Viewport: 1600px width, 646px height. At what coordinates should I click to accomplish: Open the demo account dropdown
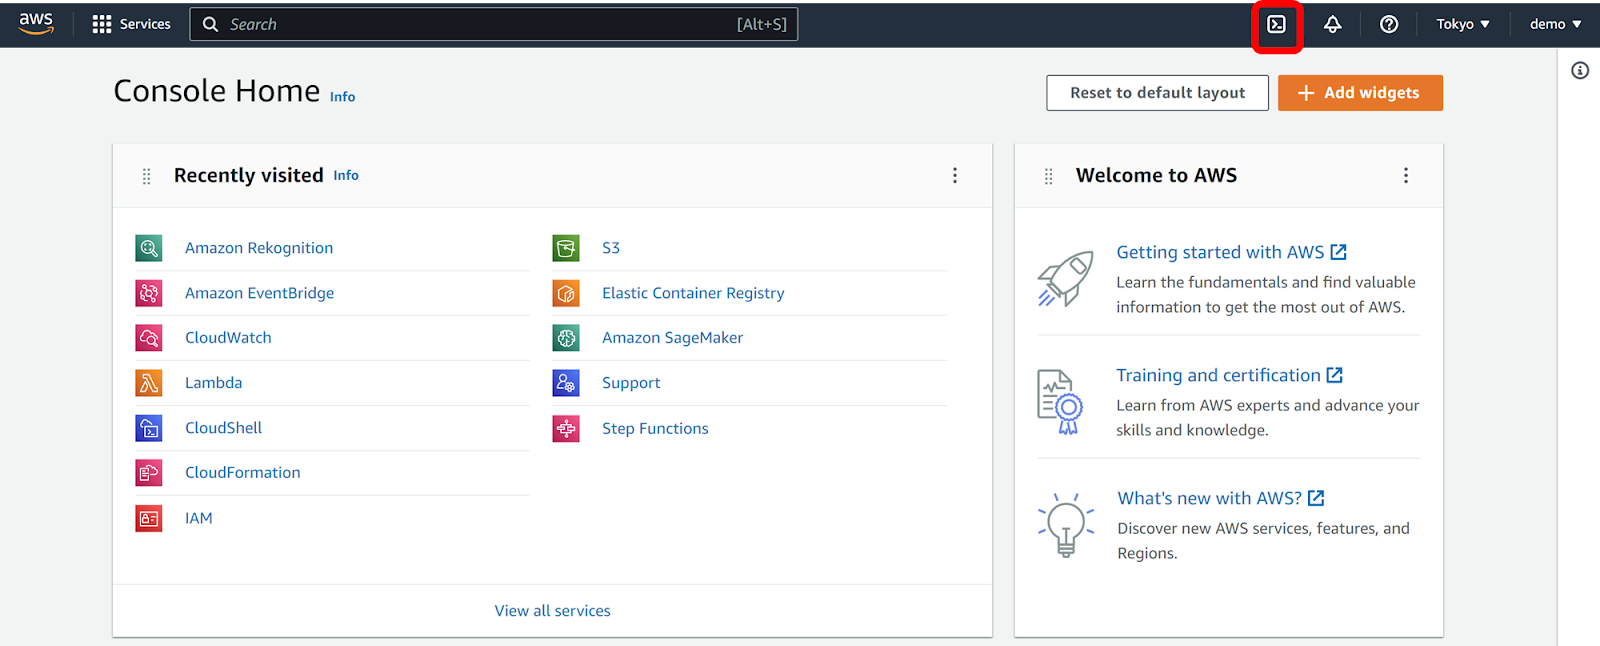point(1555,24)
